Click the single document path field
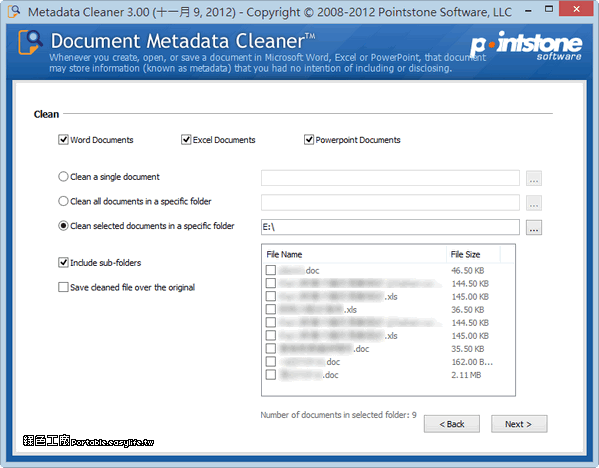The height and width of the screenshot is (468, 599). pyautogui.click(x=390, y=178)
